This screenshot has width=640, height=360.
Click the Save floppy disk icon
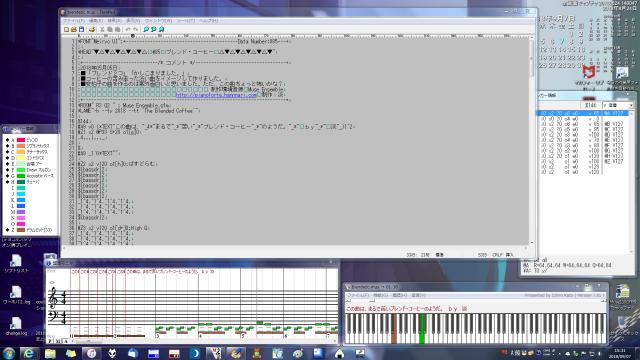tap(81, 29)
